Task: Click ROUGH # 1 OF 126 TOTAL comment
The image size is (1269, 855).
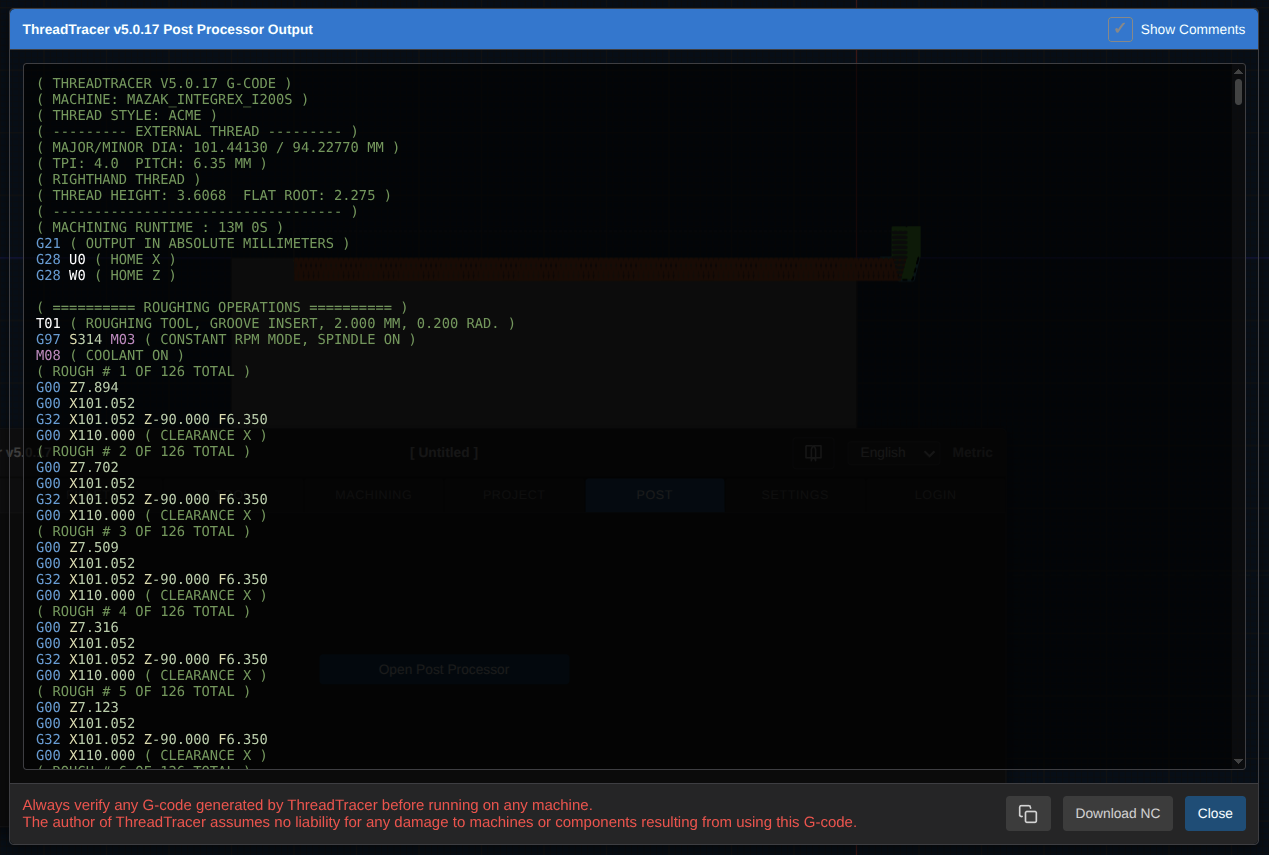Action: coord(143,371)
